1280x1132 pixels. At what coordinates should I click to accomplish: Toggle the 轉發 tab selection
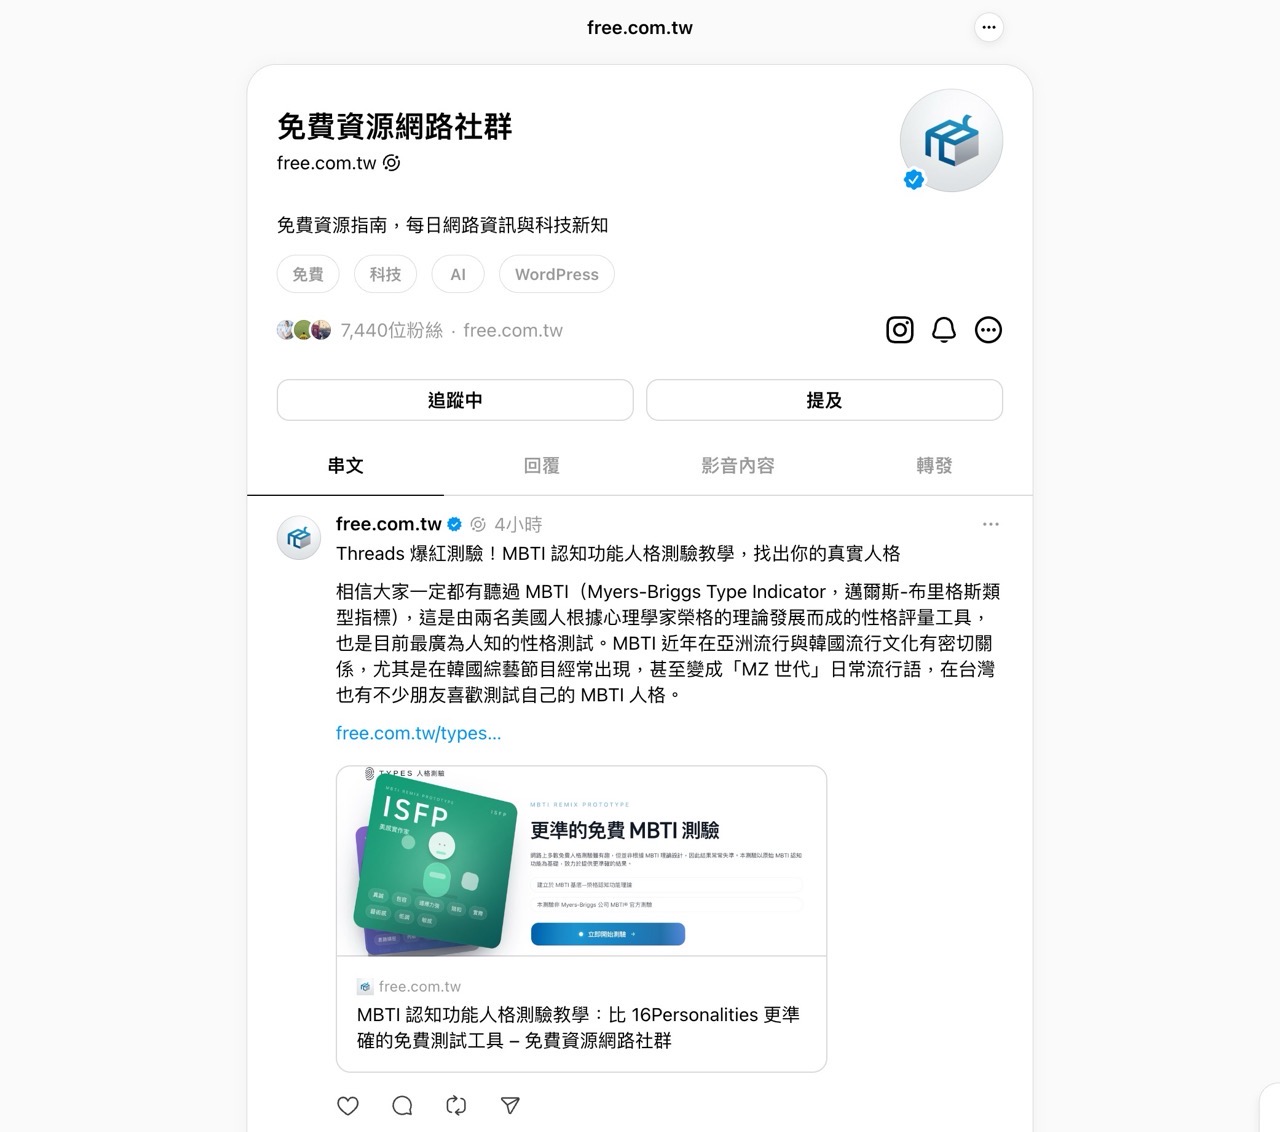click(x=934, y=465)
